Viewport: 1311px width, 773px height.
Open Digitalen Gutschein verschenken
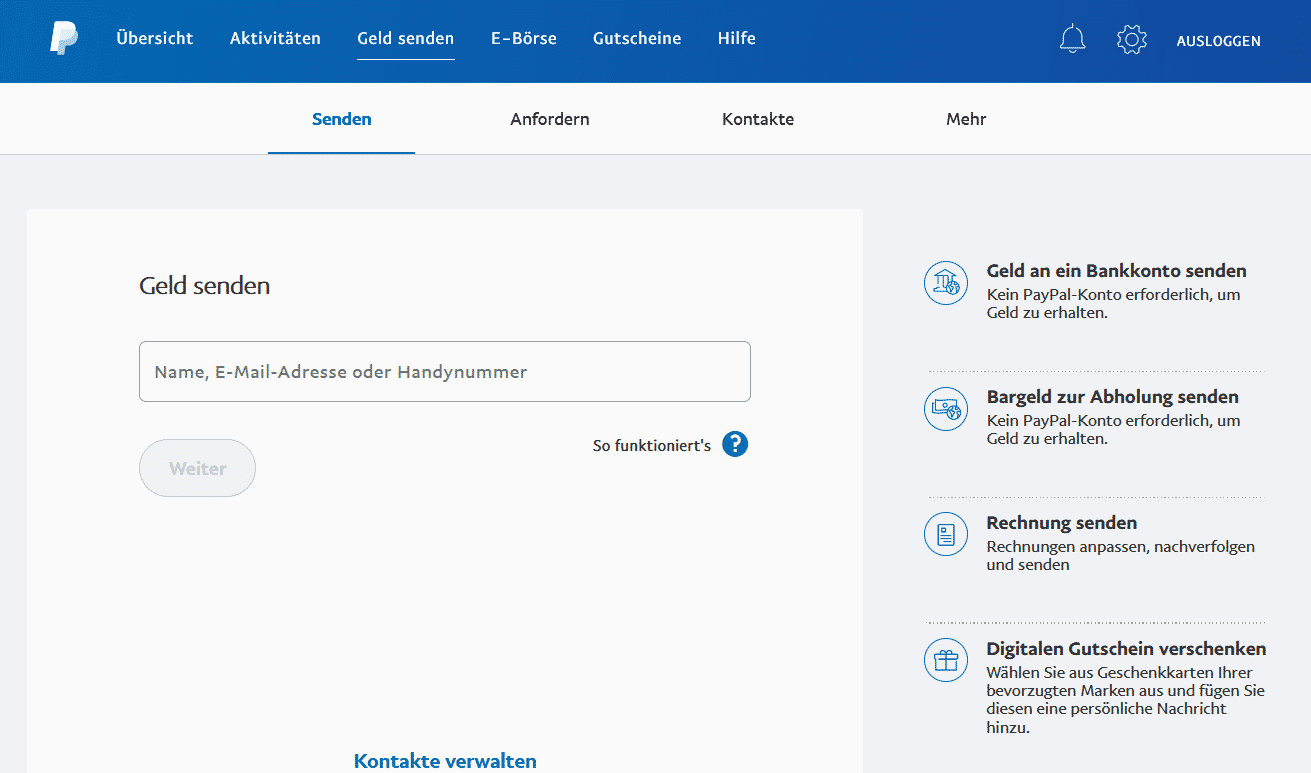1126,648
